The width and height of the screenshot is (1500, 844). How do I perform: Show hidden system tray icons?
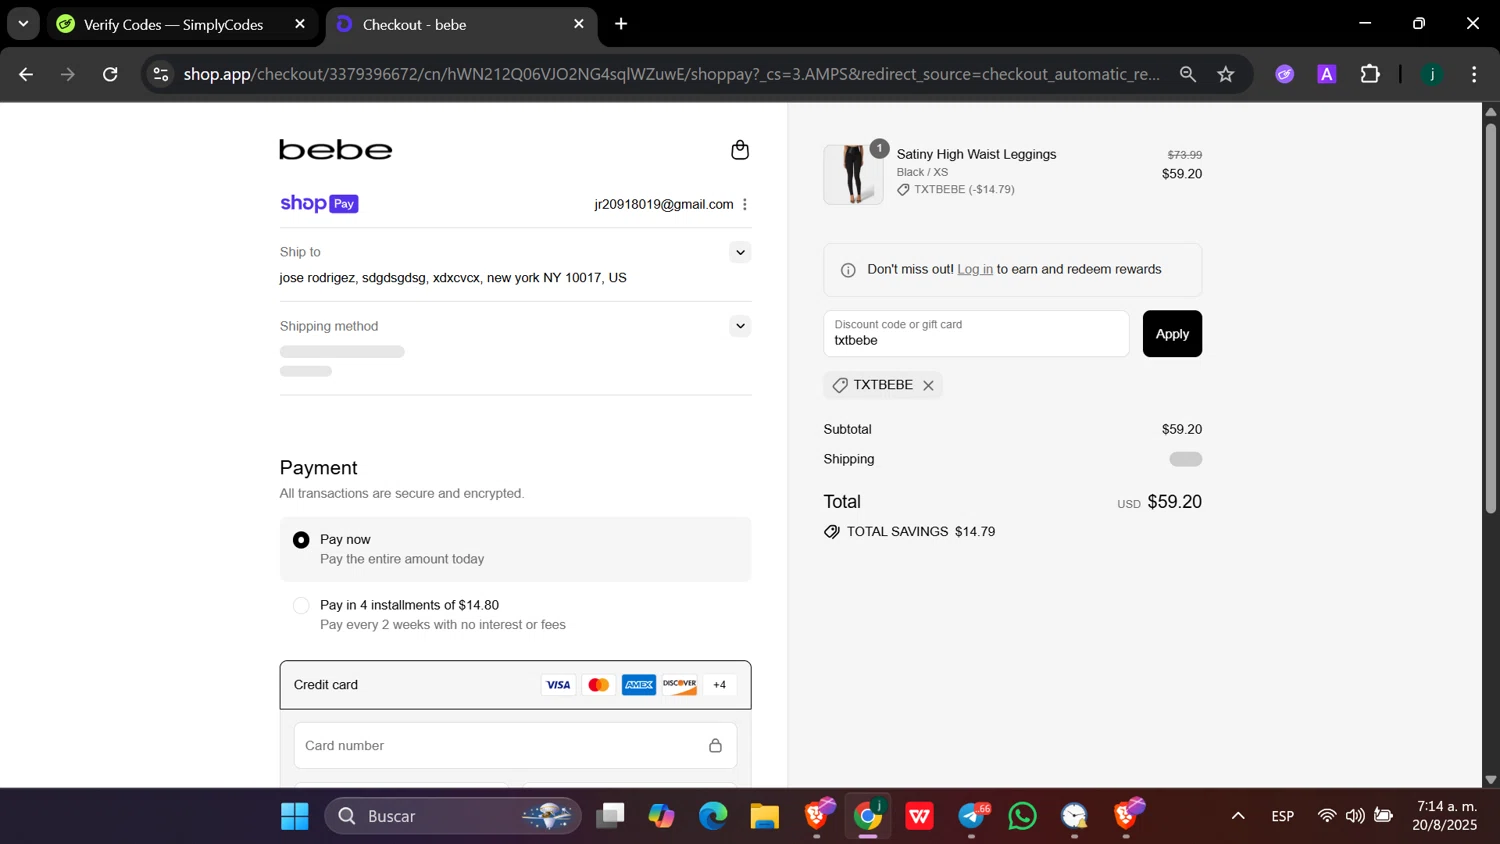point(1238,817)
